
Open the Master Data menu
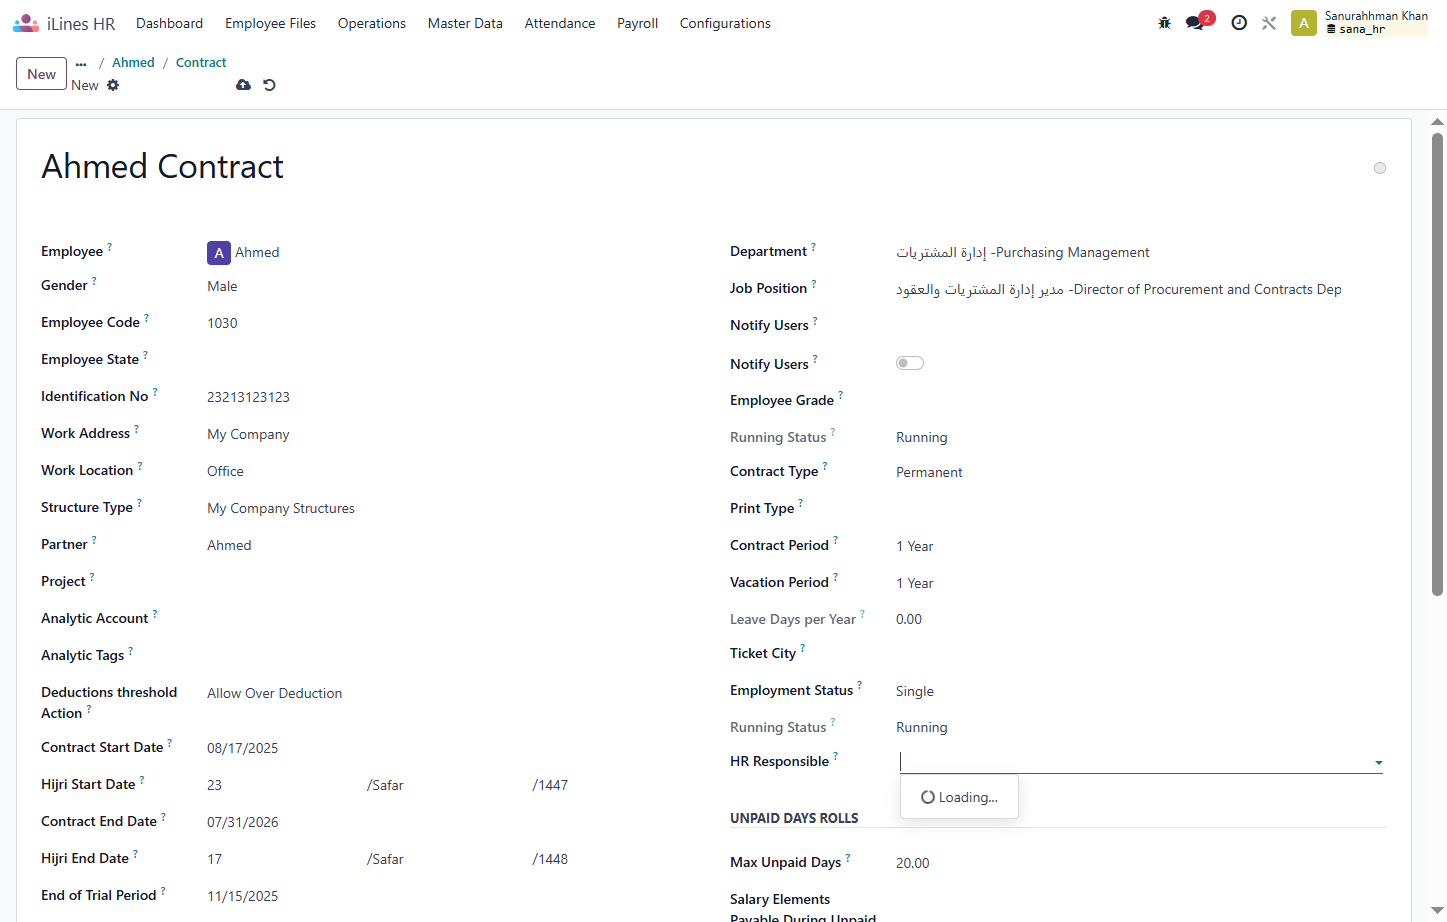coord(465,23)
